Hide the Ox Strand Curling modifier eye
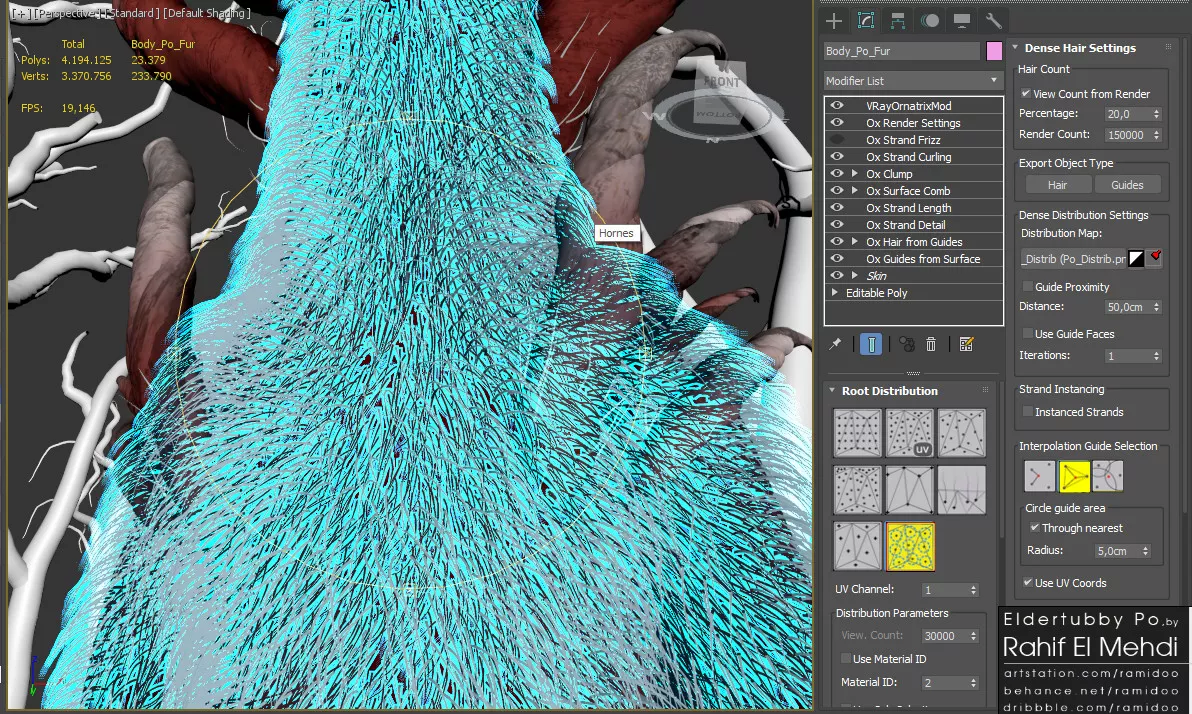 click(x=837, y=157)
